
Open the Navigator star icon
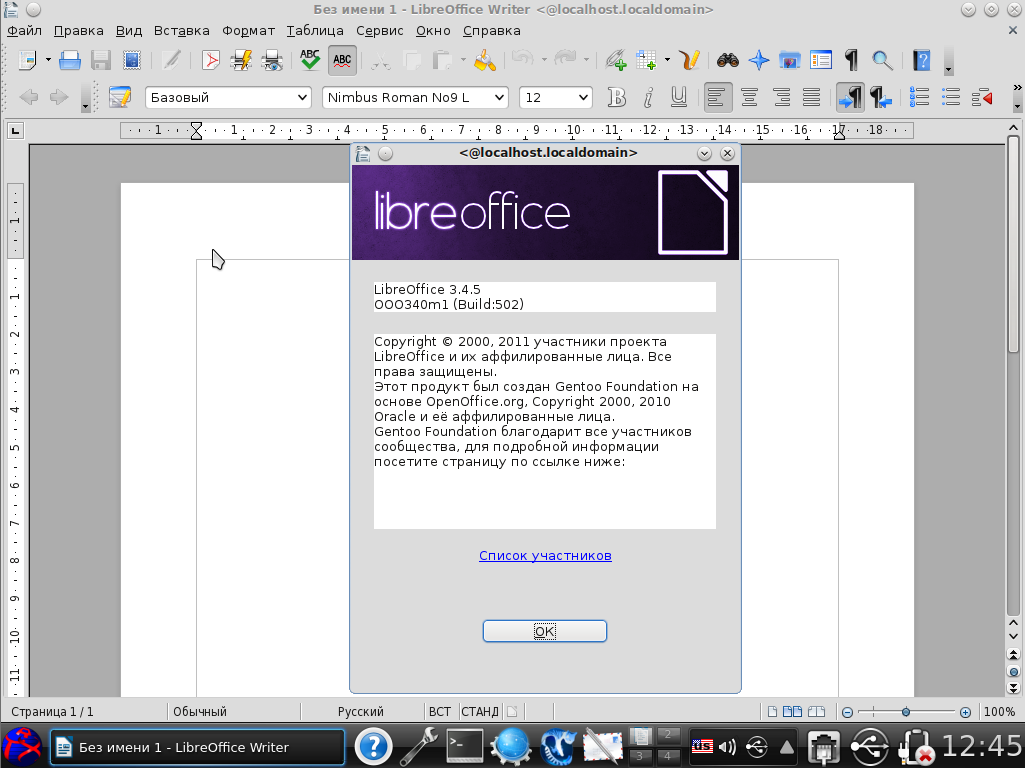[x=759, y=61]
